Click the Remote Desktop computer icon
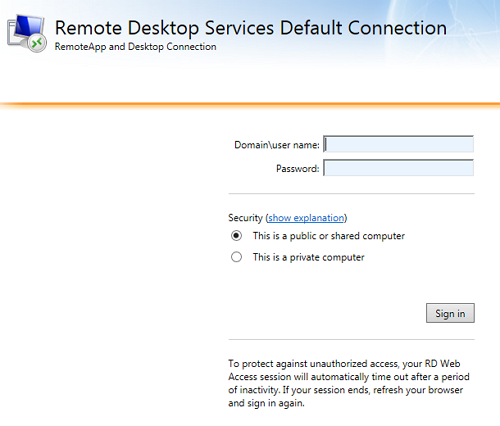500x426 pixels. (x=27, y=33)
